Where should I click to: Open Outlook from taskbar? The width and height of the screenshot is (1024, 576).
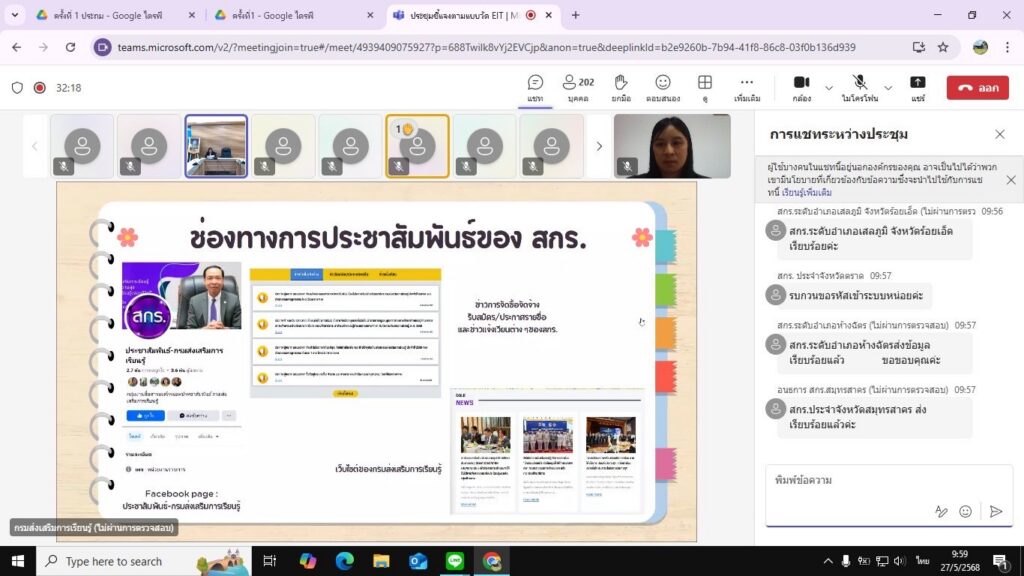tap(418, 561)
